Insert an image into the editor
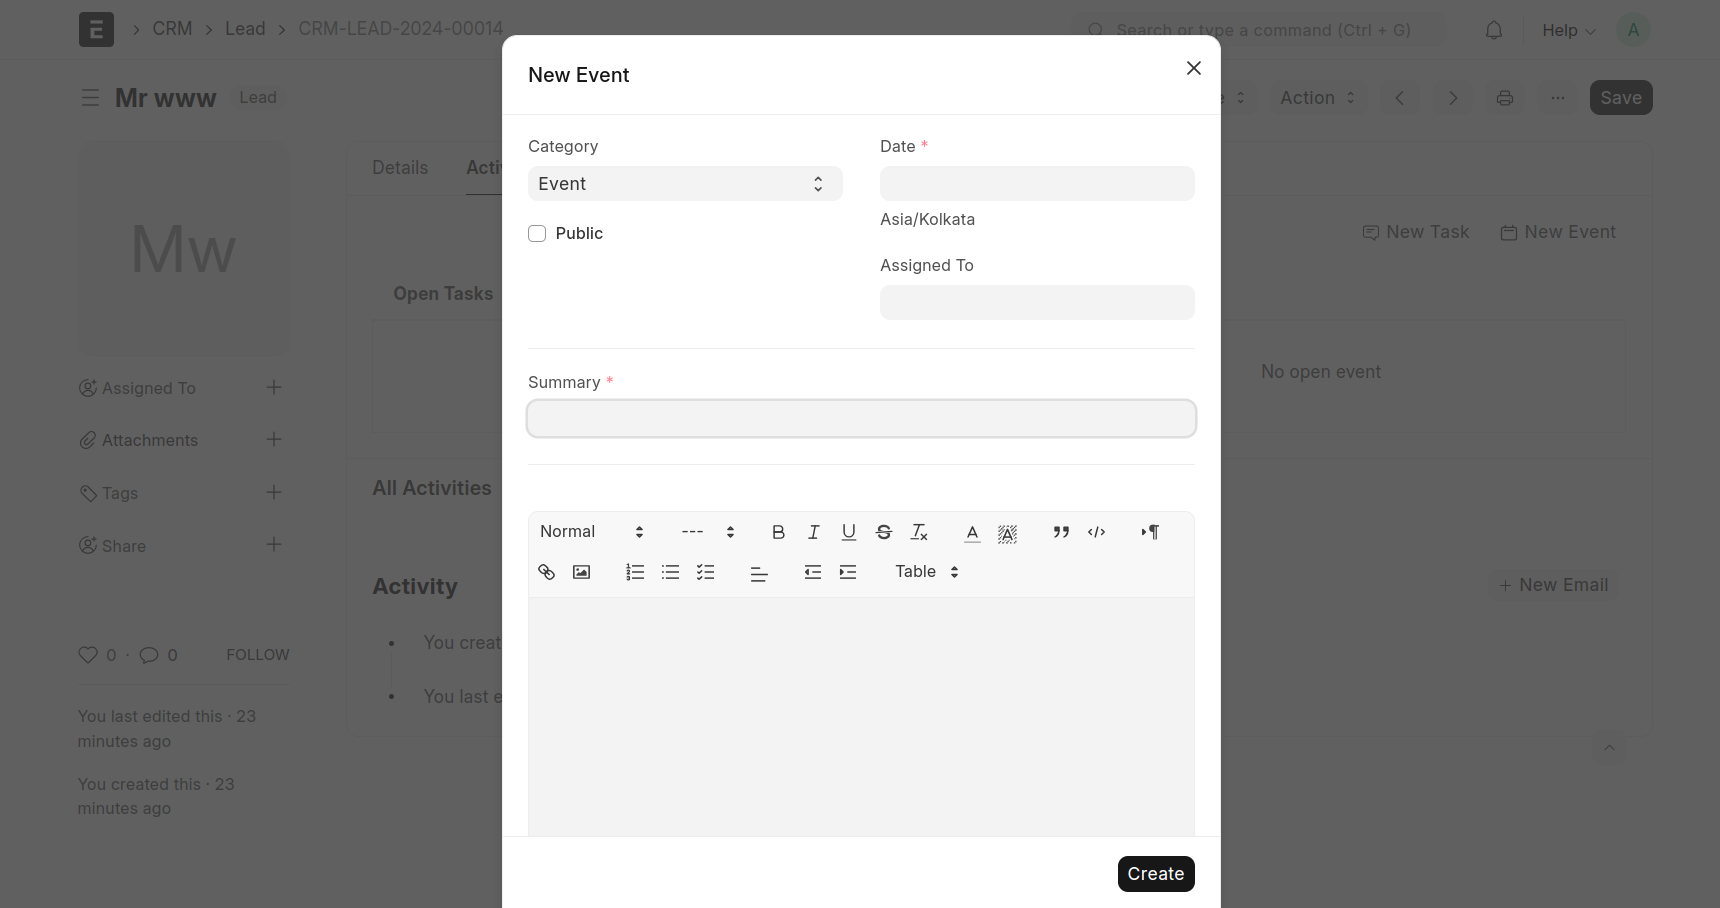The width and height of the screenshot is (1720, 908). point(581,572)
